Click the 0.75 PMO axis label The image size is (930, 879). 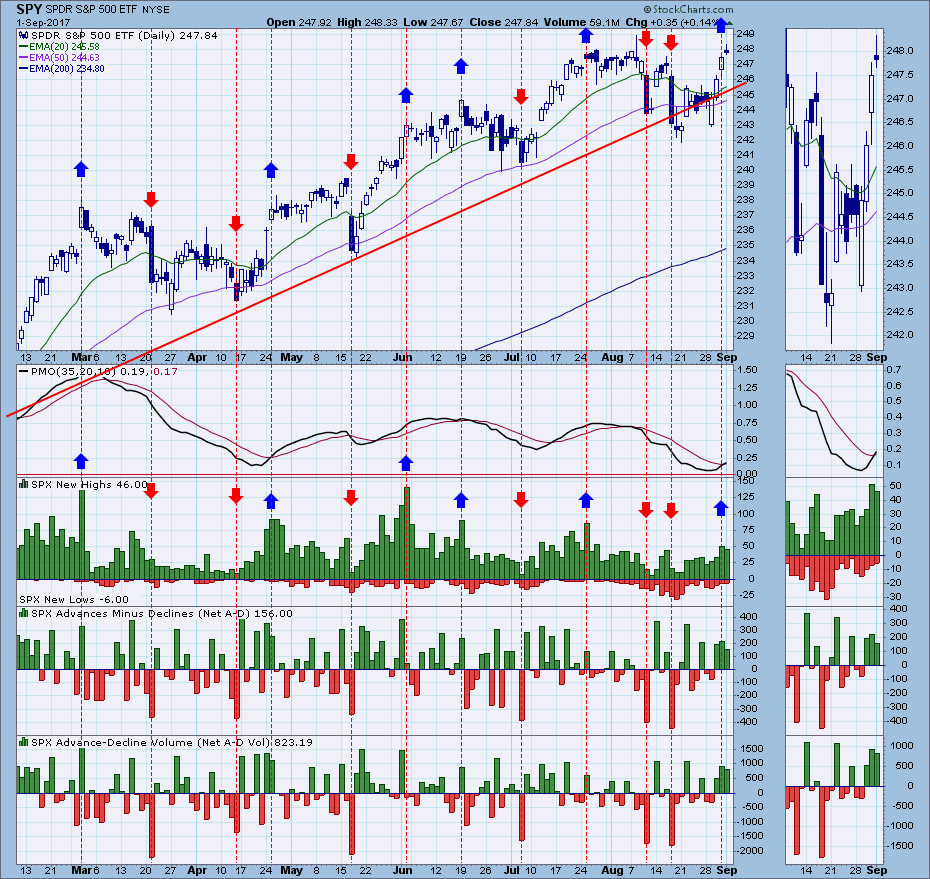(x=747, y=422)
